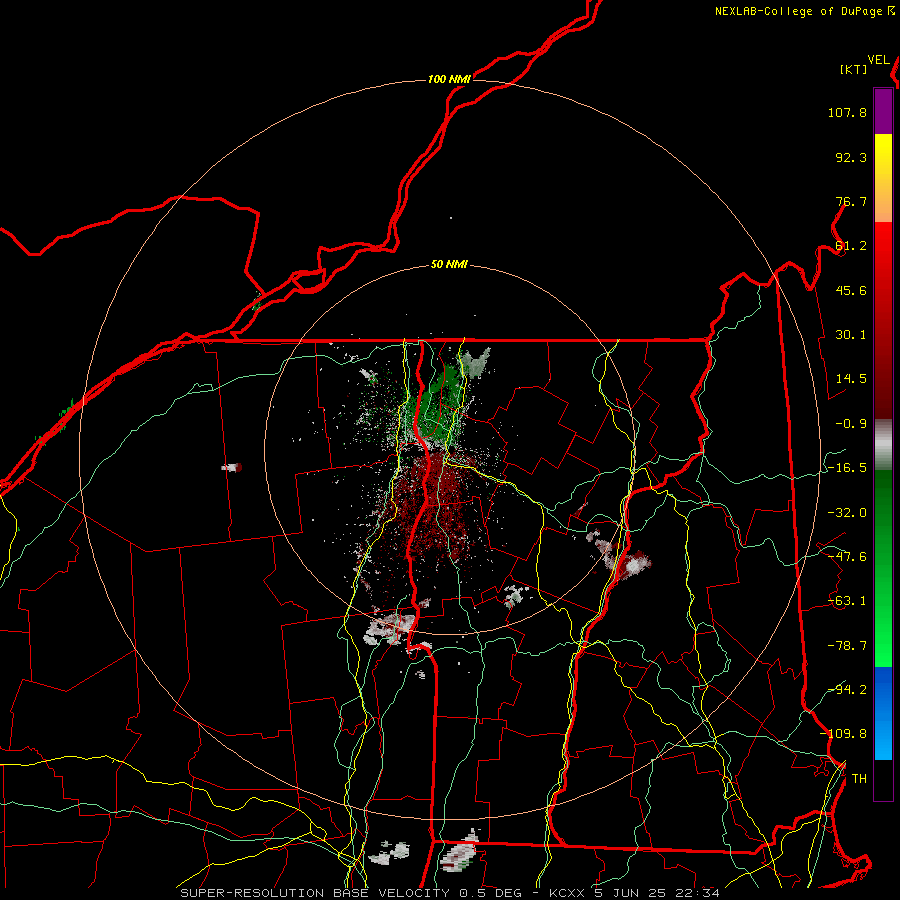Pick the blue segment of the velocity scale

(x=883, y=713)
